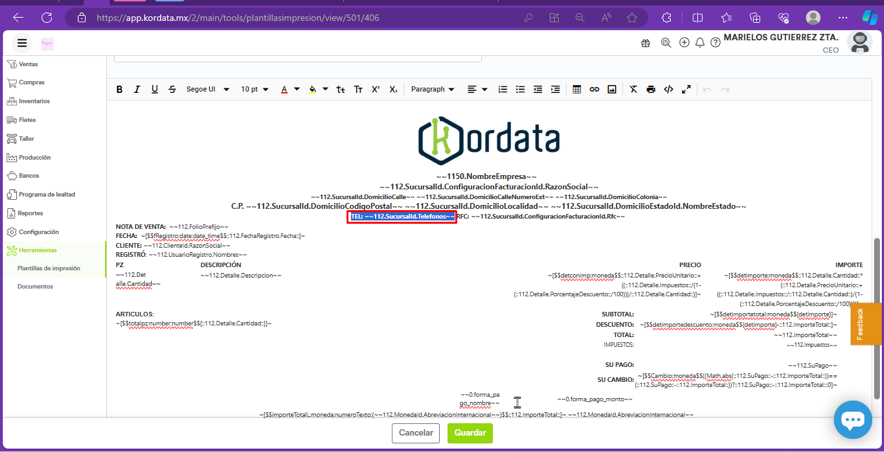
Task: Insert a table into the template
Action: point(577,90)
